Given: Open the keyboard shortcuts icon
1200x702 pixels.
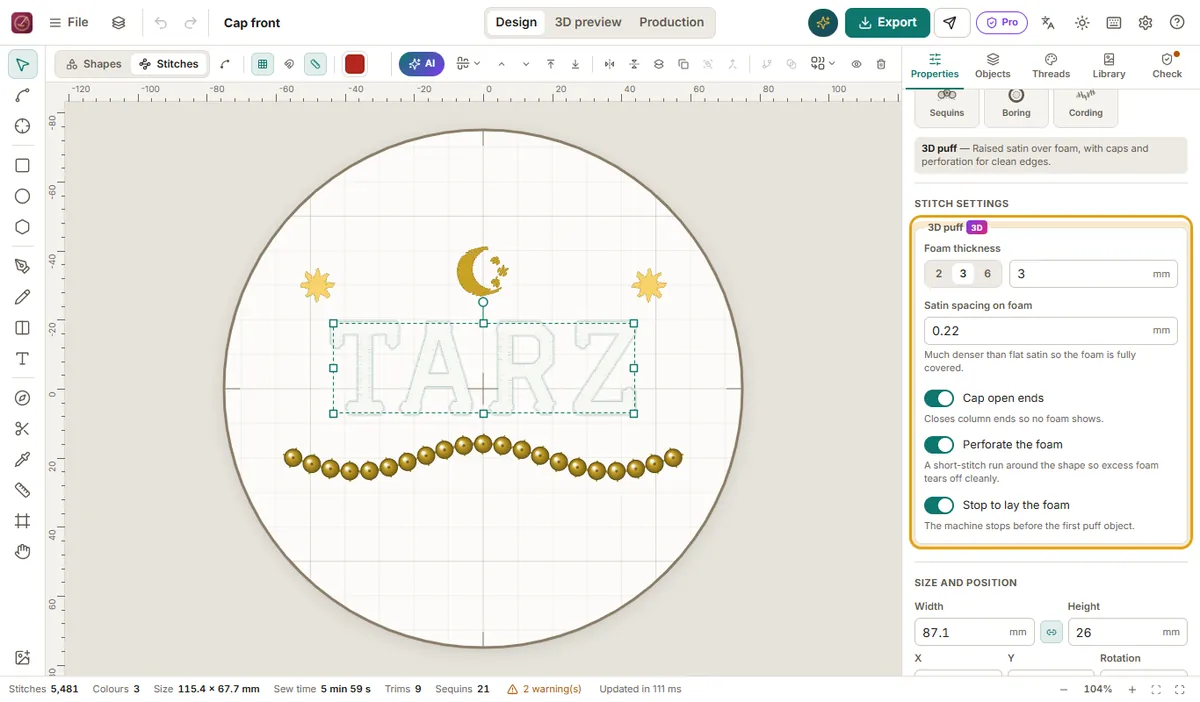Looking at the screenshot, I should coord(1114,23).
